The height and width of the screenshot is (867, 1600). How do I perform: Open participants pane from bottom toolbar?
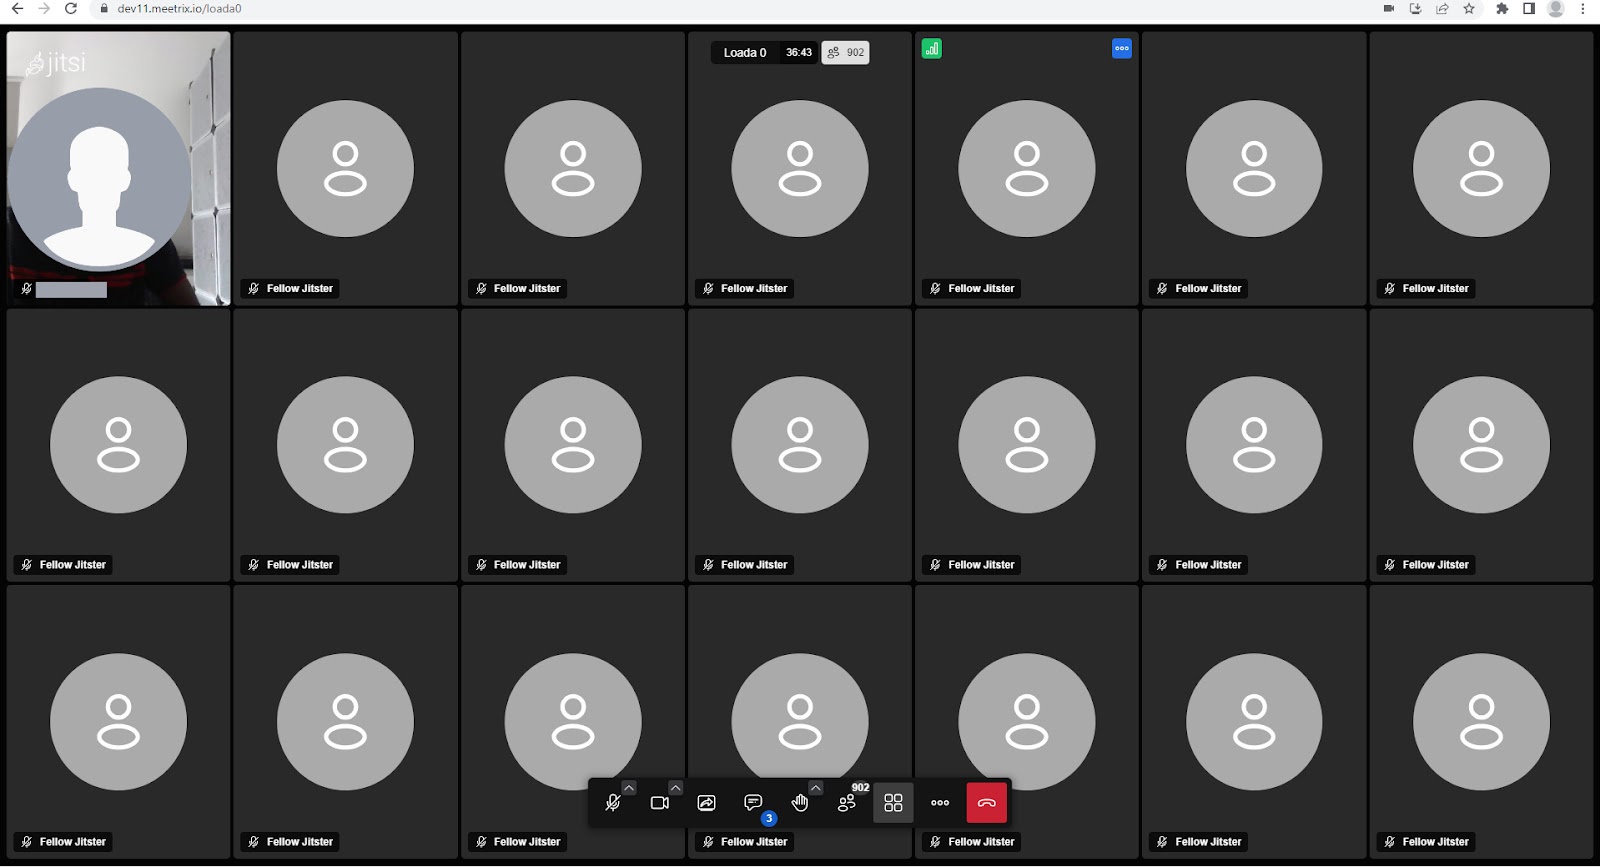(x=847, y=803)
